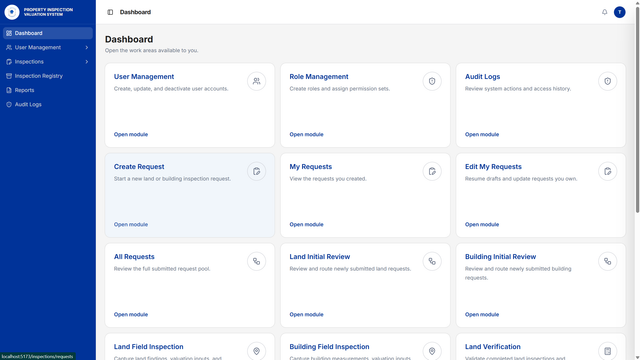
Task: Toggle the sidebar panel icon
Action: (110, 12)
